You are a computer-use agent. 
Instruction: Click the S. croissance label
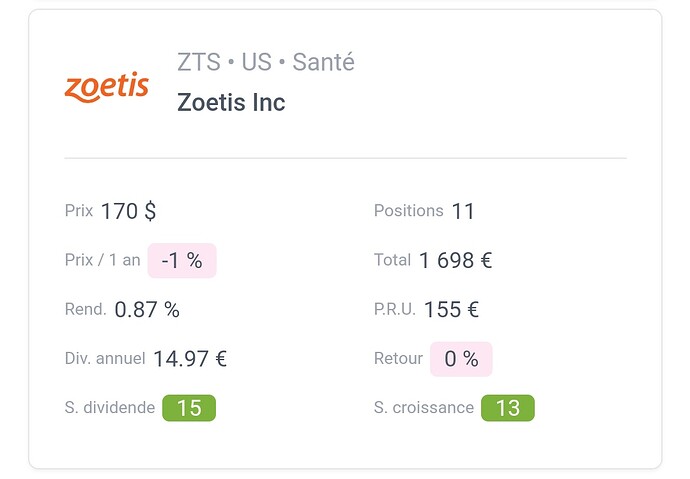coord(424,408)
